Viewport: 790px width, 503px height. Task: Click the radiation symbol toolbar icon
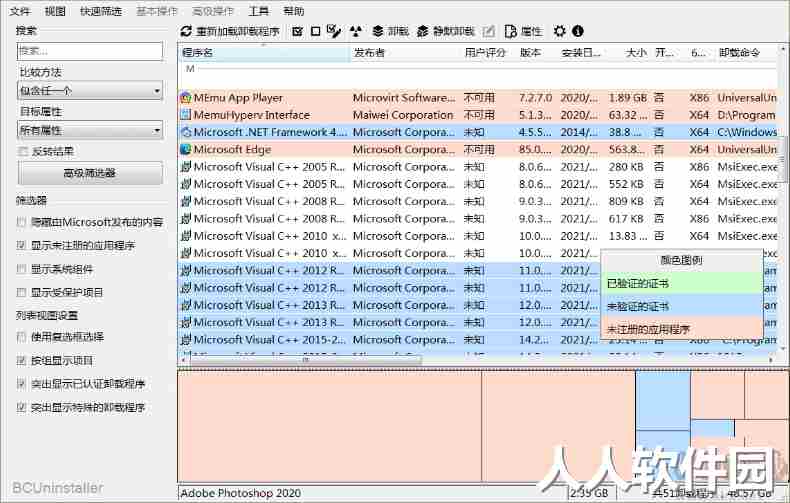pos(356,31)
